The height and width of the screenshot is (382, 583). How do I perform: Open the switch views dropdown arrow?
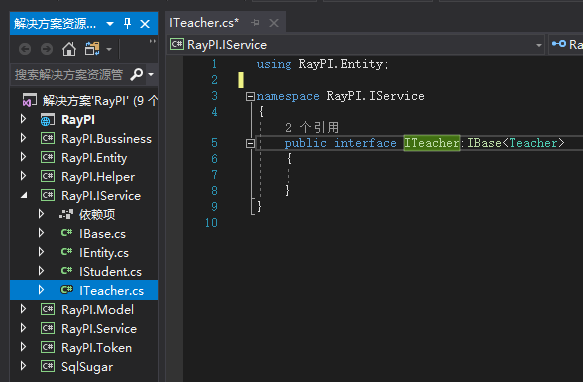109,49
